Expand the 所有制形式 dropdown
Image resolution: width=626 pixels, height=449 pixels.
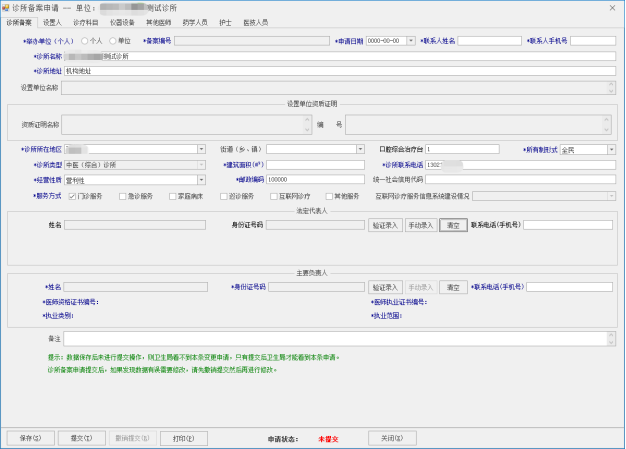[611, 150]
